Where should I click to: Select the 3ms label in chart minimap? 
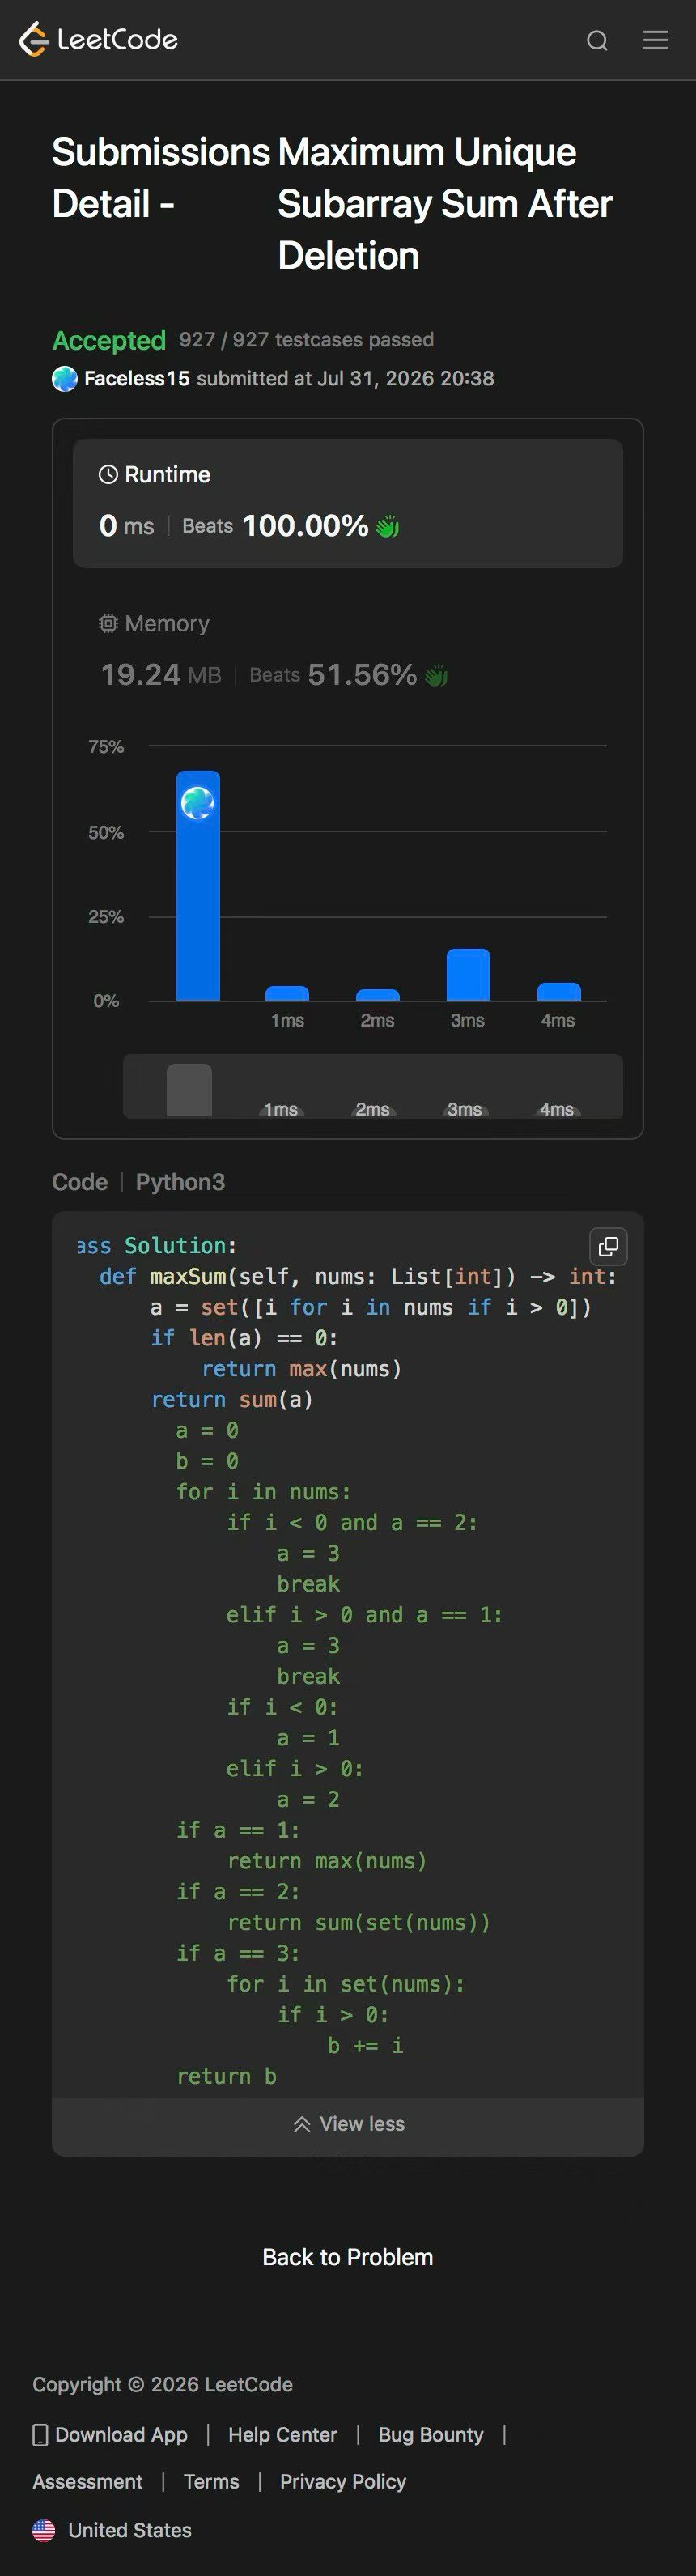pyautogui.click(x=464, y=1109)
